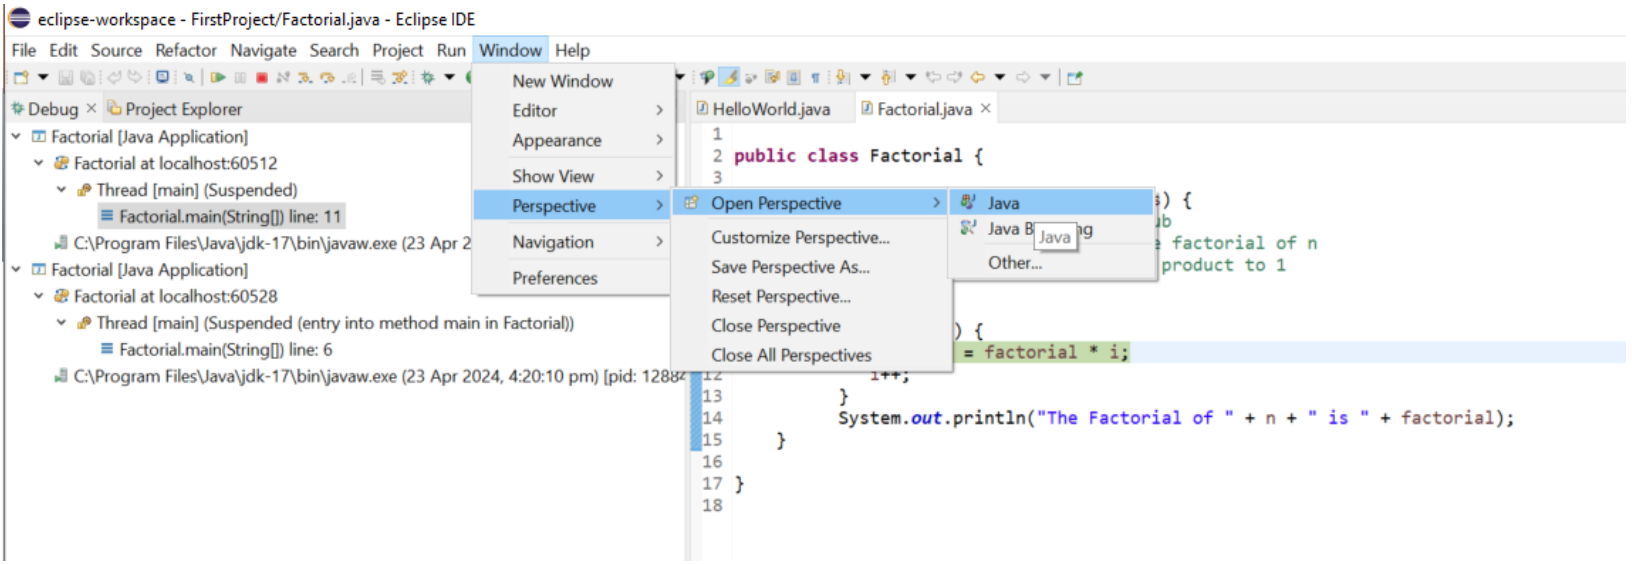This screenshot has width=1632, height=564.
Task: Toggle Skip All Breakpoints icon
Action: point(188,77)
